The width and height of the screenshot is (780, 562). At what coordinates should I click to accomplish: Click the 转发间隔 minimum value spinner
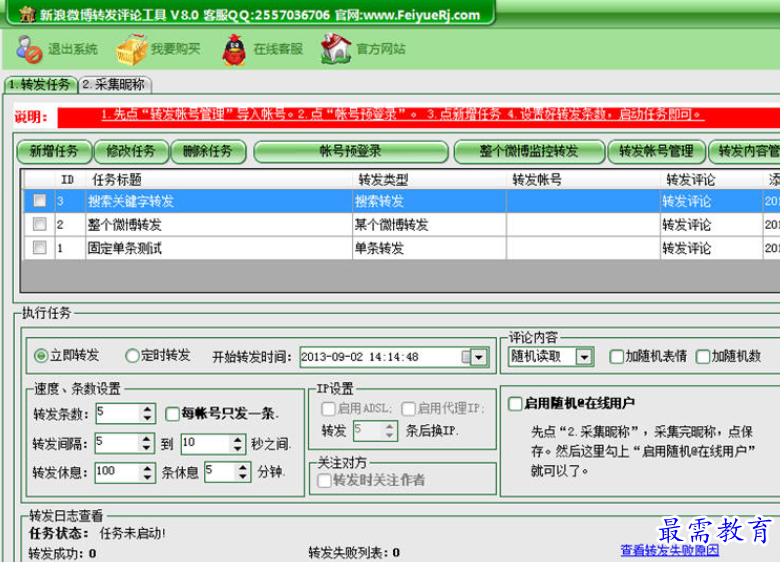146,443
